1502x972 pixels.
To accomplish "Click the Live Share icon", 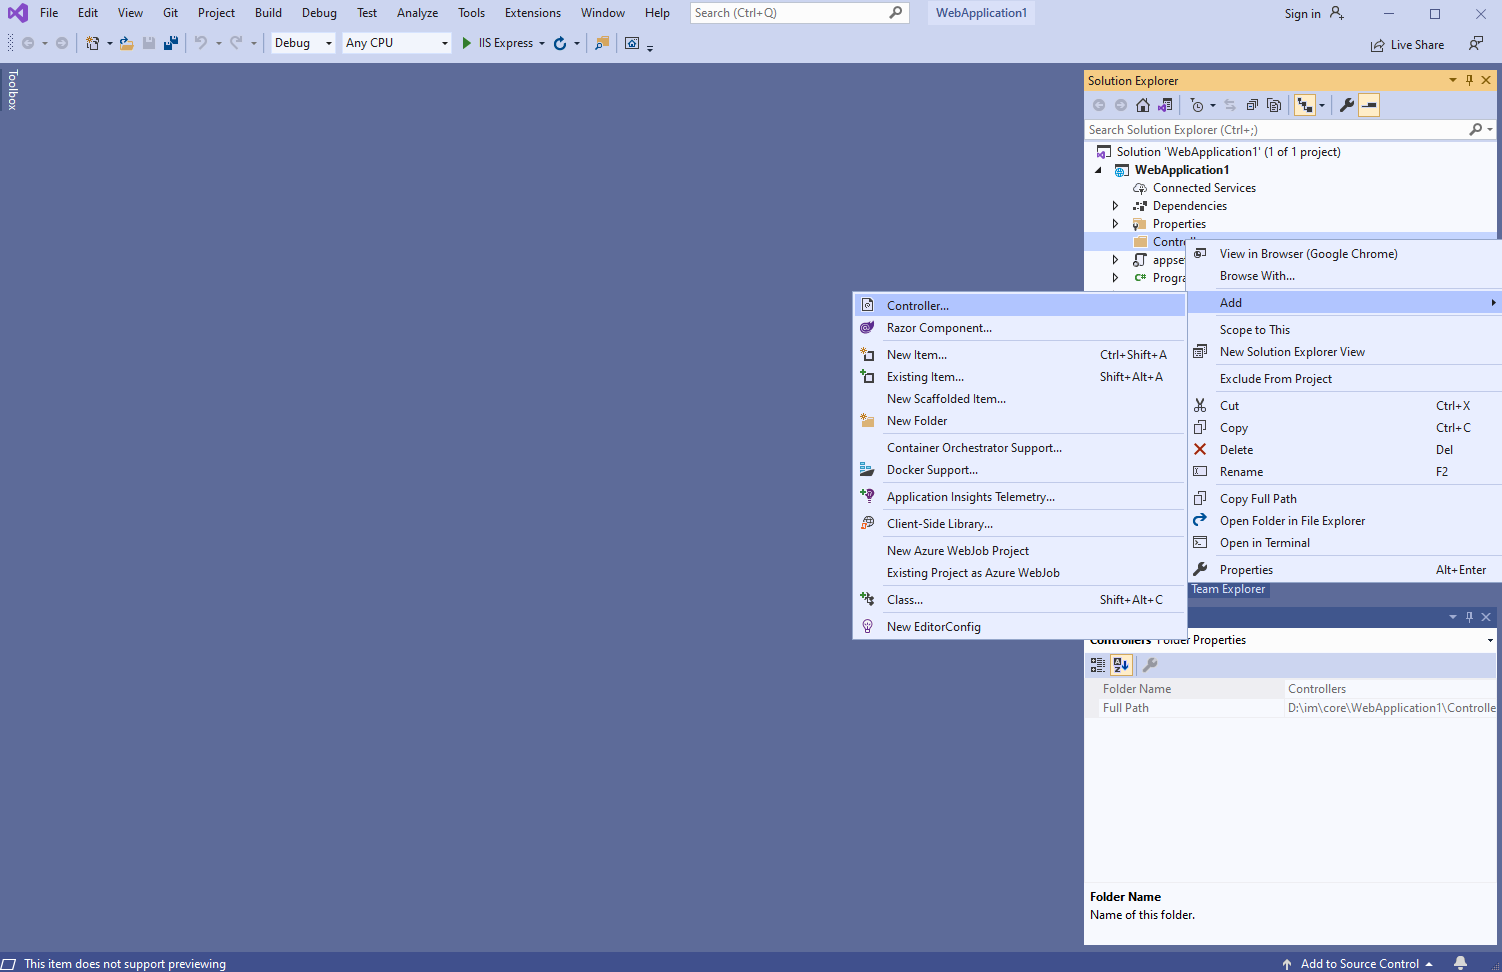I will pyautogui.click(x=1378, y=45).
